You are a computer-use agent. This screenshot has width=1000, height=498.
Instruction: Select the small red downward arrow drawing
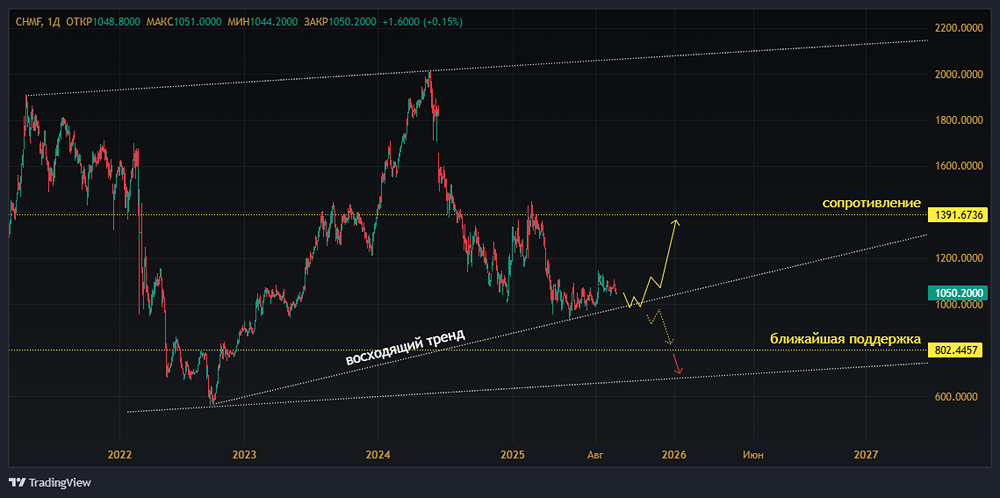(679, 365)
